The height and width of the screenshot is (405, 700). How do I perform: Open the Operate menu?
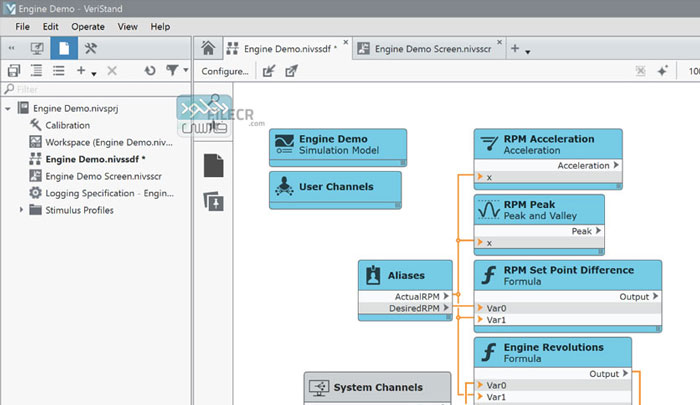tap(87, 26)
